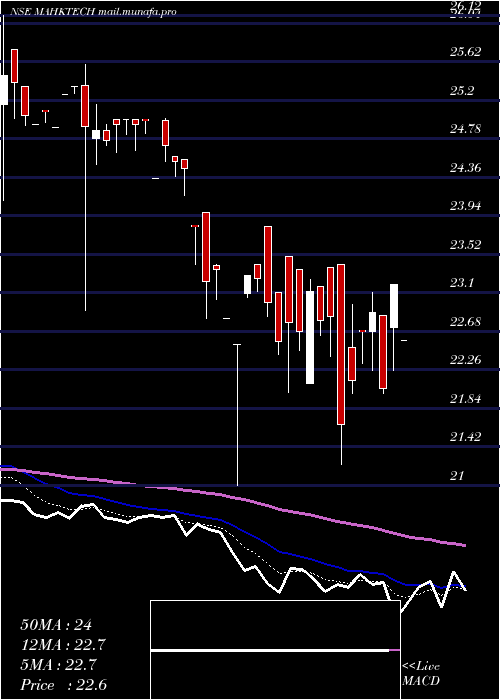
Task: Click the 25.2 price axis label
Action: 462,91
